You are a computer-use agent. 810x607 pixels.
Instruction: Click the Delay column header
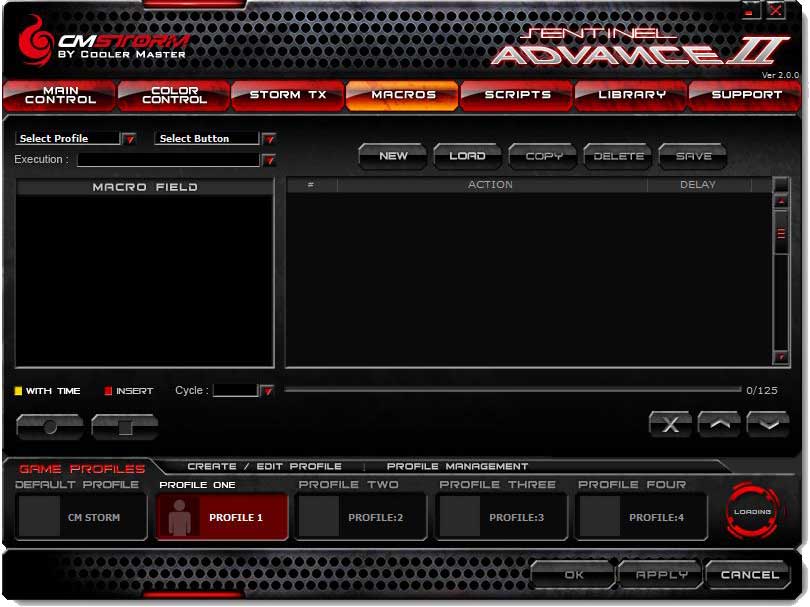click(698, 184)
